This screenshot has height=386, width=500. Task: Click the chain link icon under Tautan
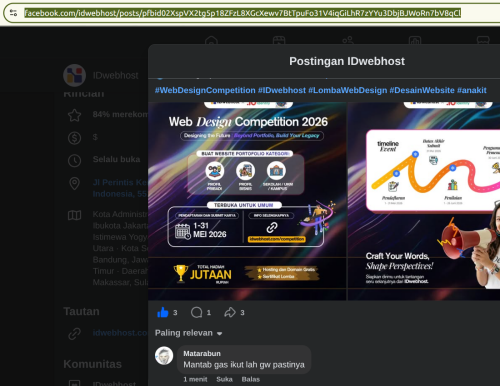(x=74, y=333)
